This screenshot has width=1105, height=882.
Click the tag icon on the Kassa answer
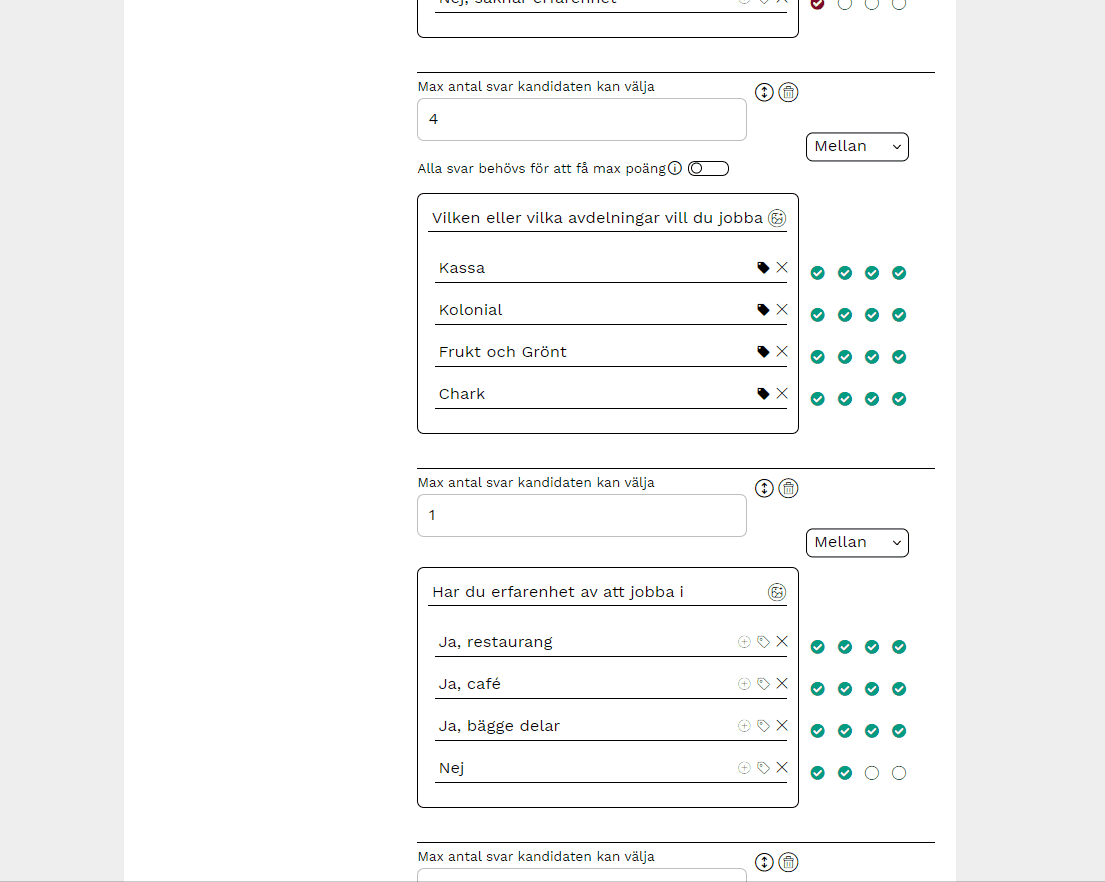click(763, 268)
